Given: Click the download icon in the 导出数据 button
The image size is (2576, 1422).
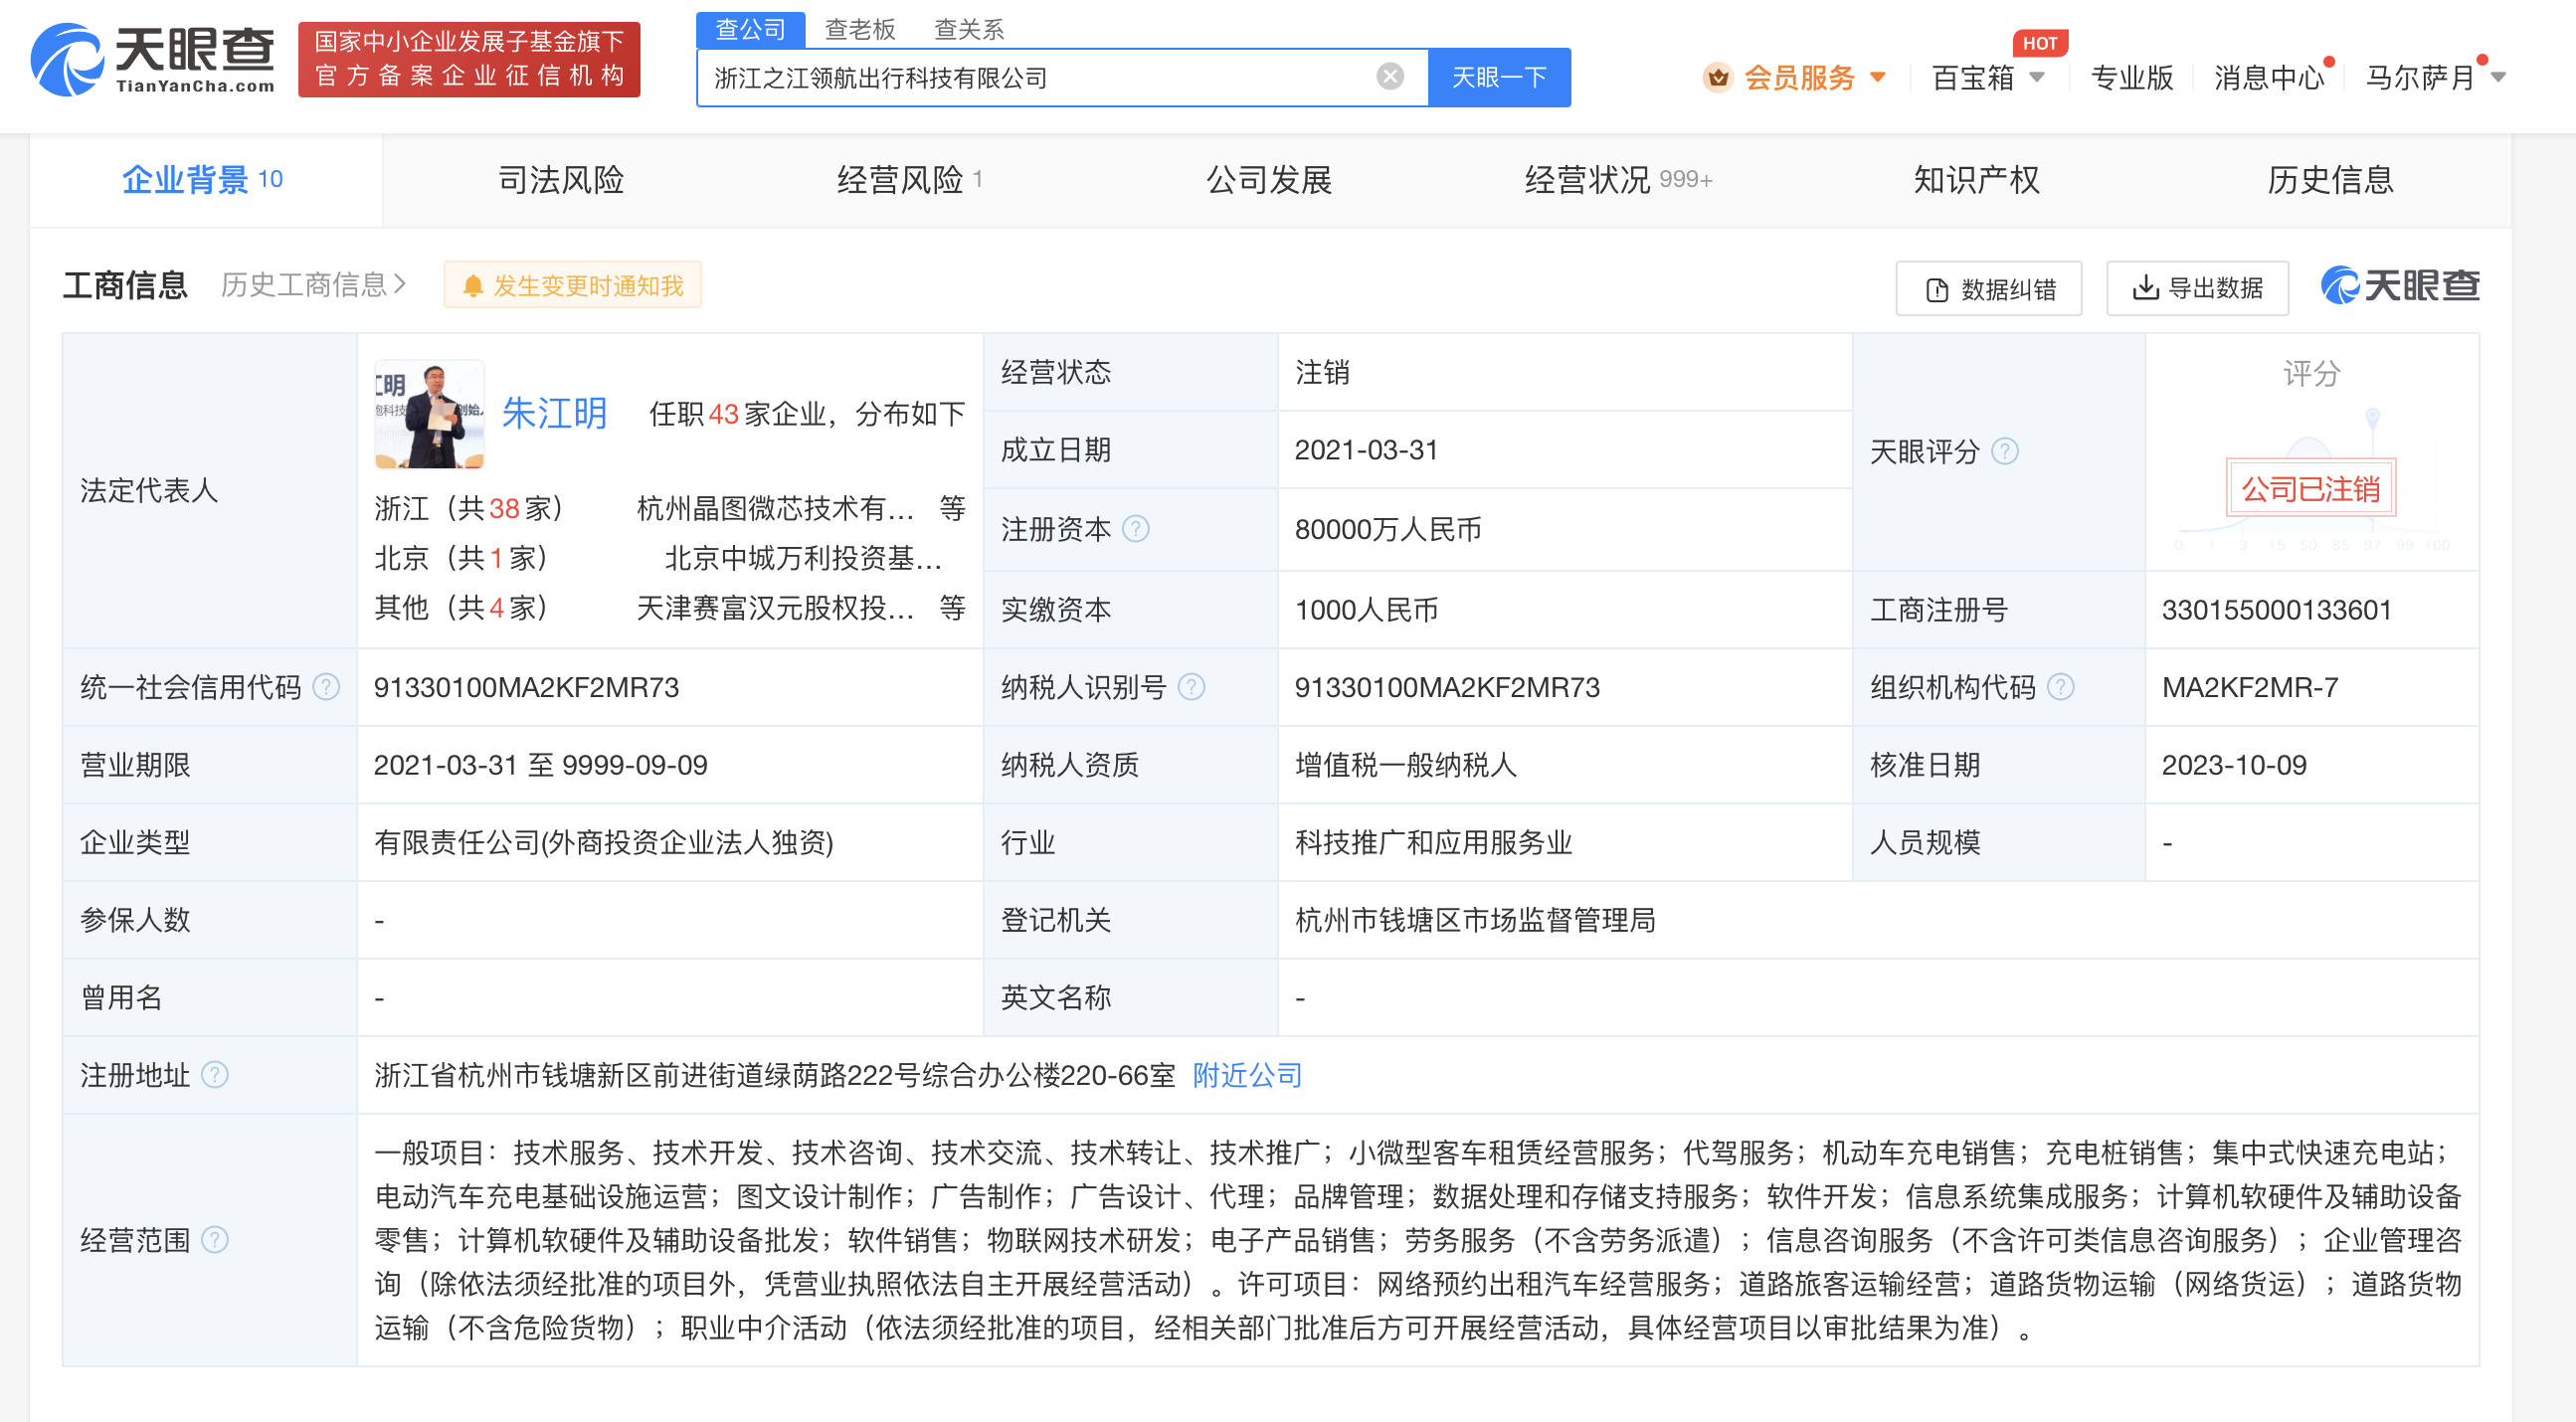Looking at the screenshot, I should point(2145,288).
